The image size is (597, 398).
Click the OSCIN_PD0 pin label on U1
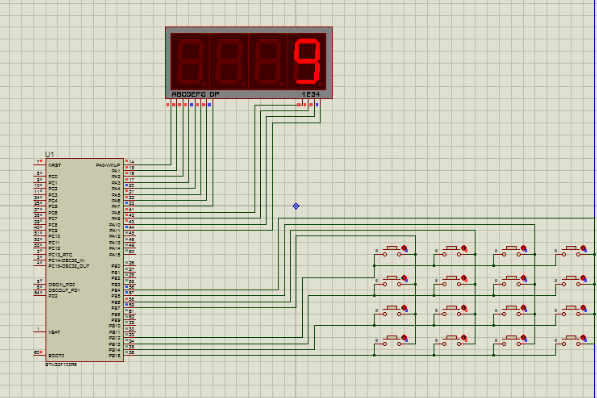pyautogui.click(x=62, y=285)
